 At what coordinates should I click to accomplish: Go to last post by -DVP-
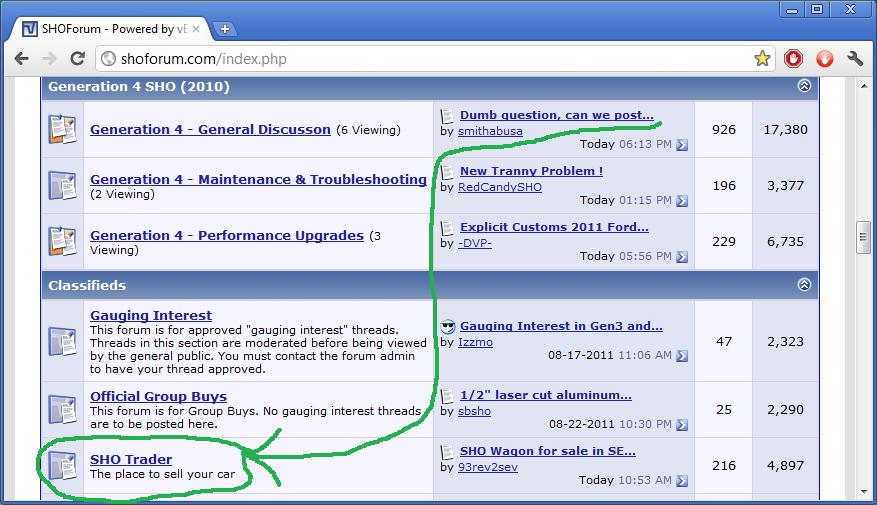tap(682, 257)
